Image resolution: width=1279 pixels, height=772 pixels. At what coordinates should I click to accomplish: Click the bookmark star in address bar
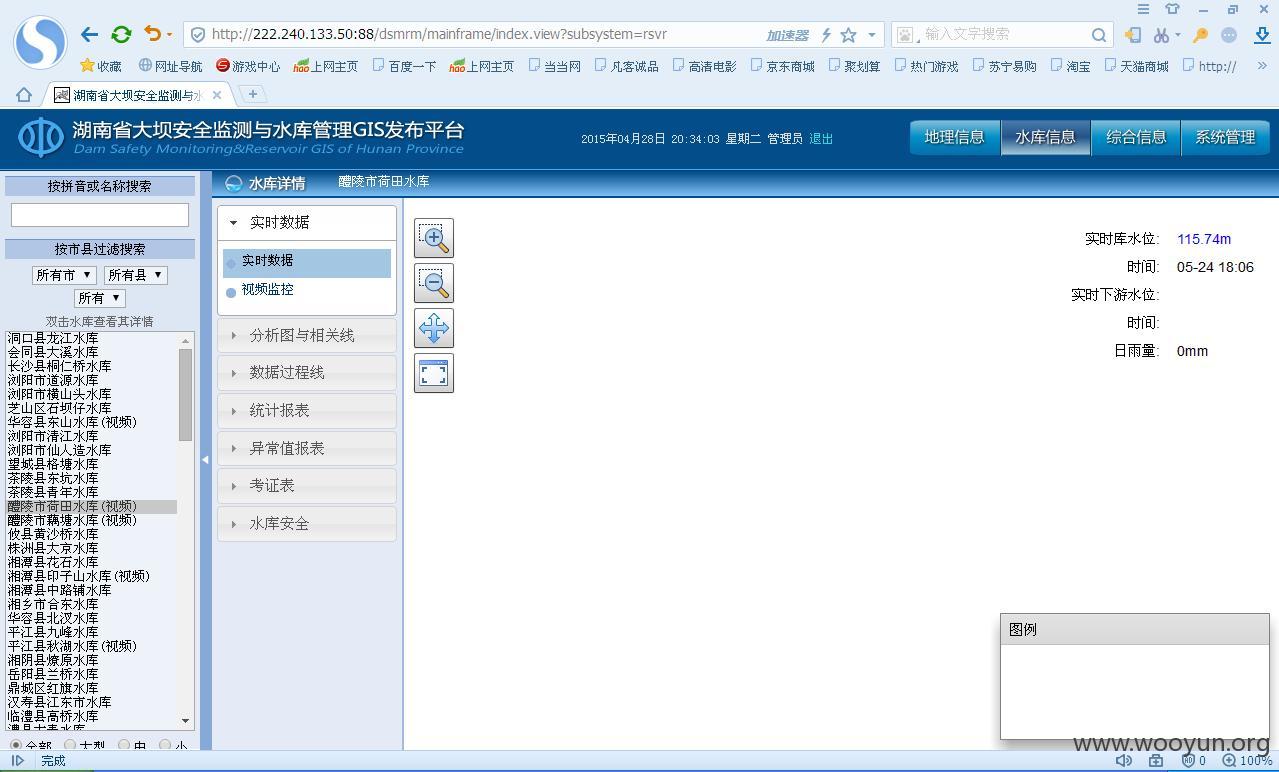[x=848, y=35]
